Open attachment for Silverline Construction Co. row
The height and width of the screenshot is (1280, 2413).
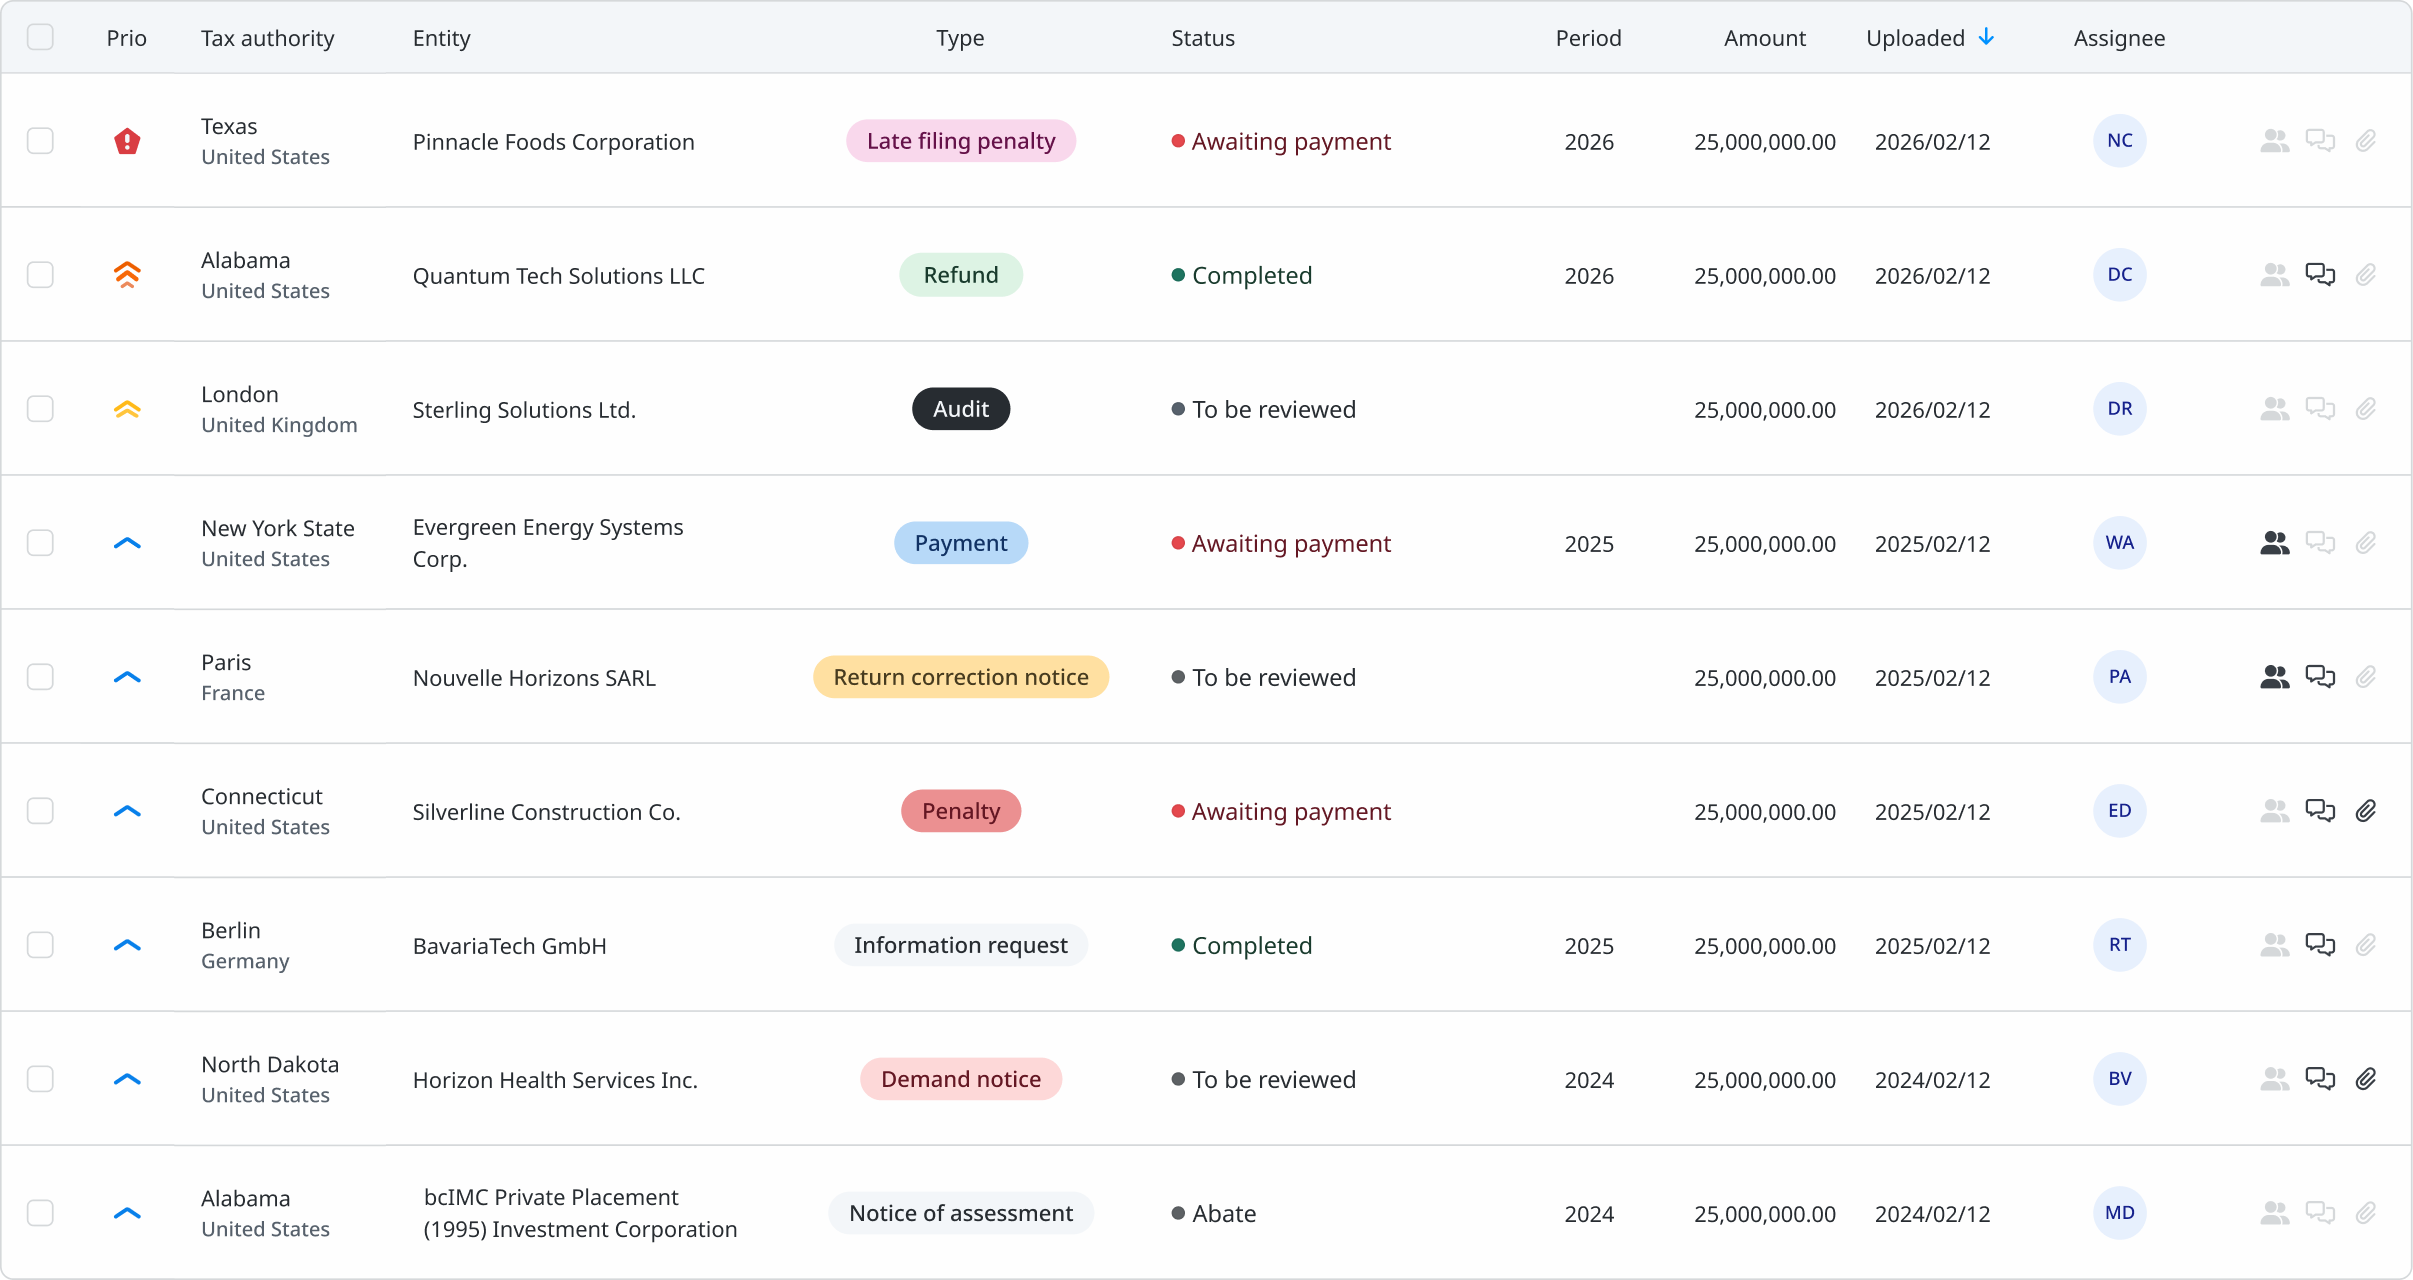pos(2365,811)
